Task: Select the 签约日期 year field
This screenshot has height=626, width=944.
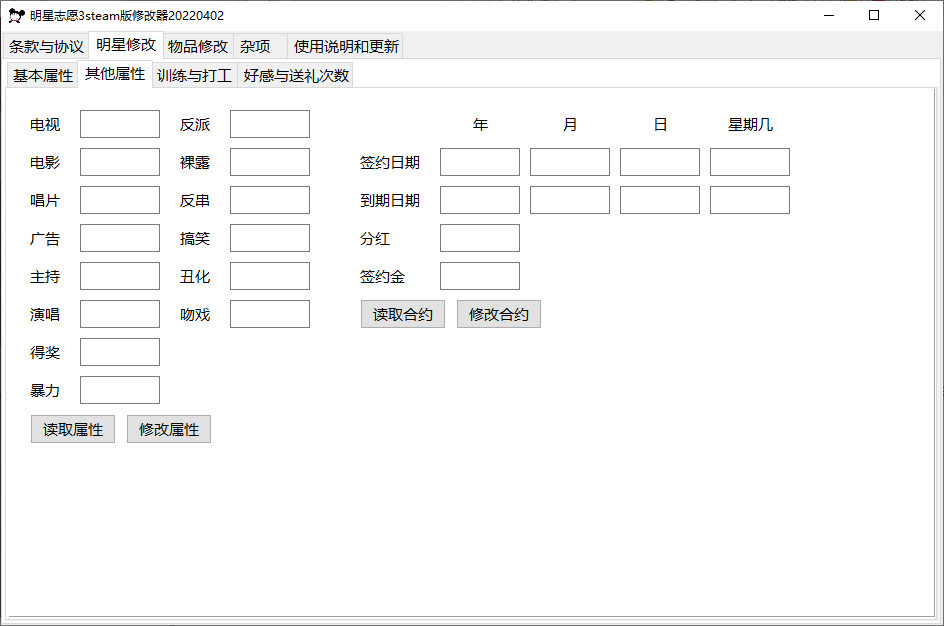Action: [480, 162]
